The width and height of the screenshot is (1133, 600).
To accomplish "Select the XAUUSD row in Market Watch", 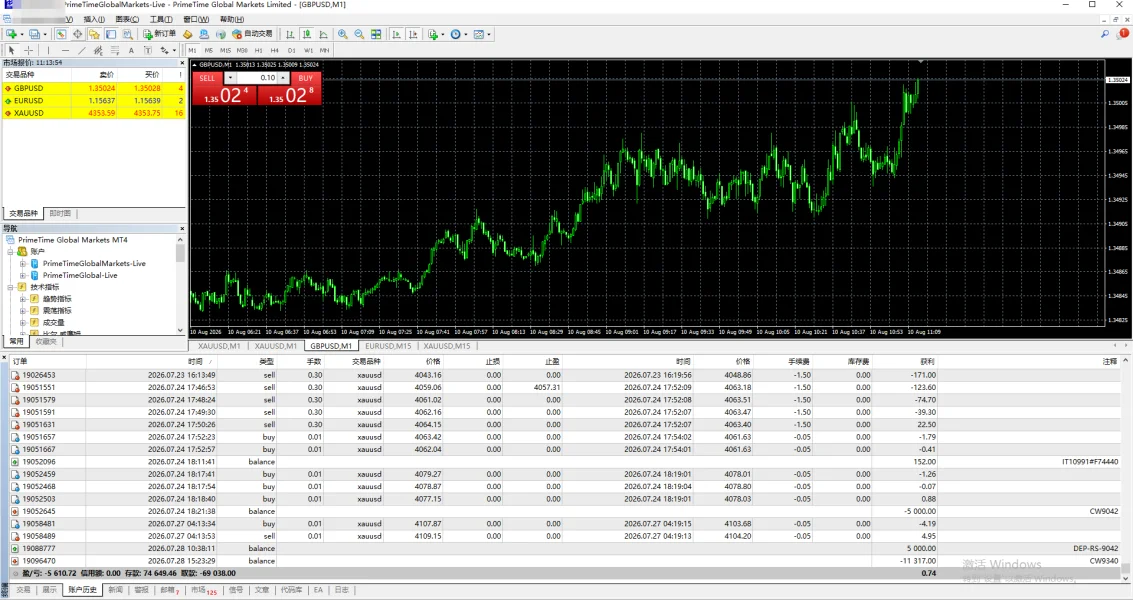I will (94, 113).
